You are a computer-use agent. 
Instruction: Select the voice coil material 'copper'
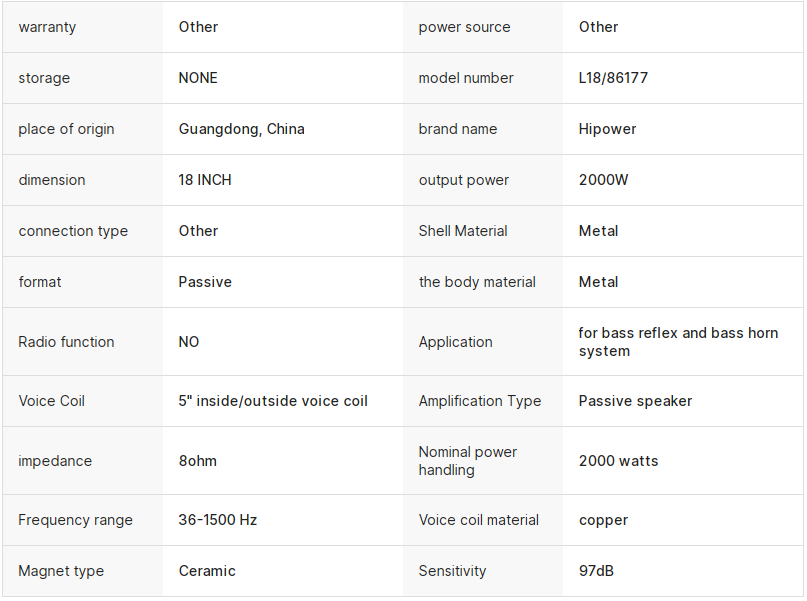pos(603,520)
